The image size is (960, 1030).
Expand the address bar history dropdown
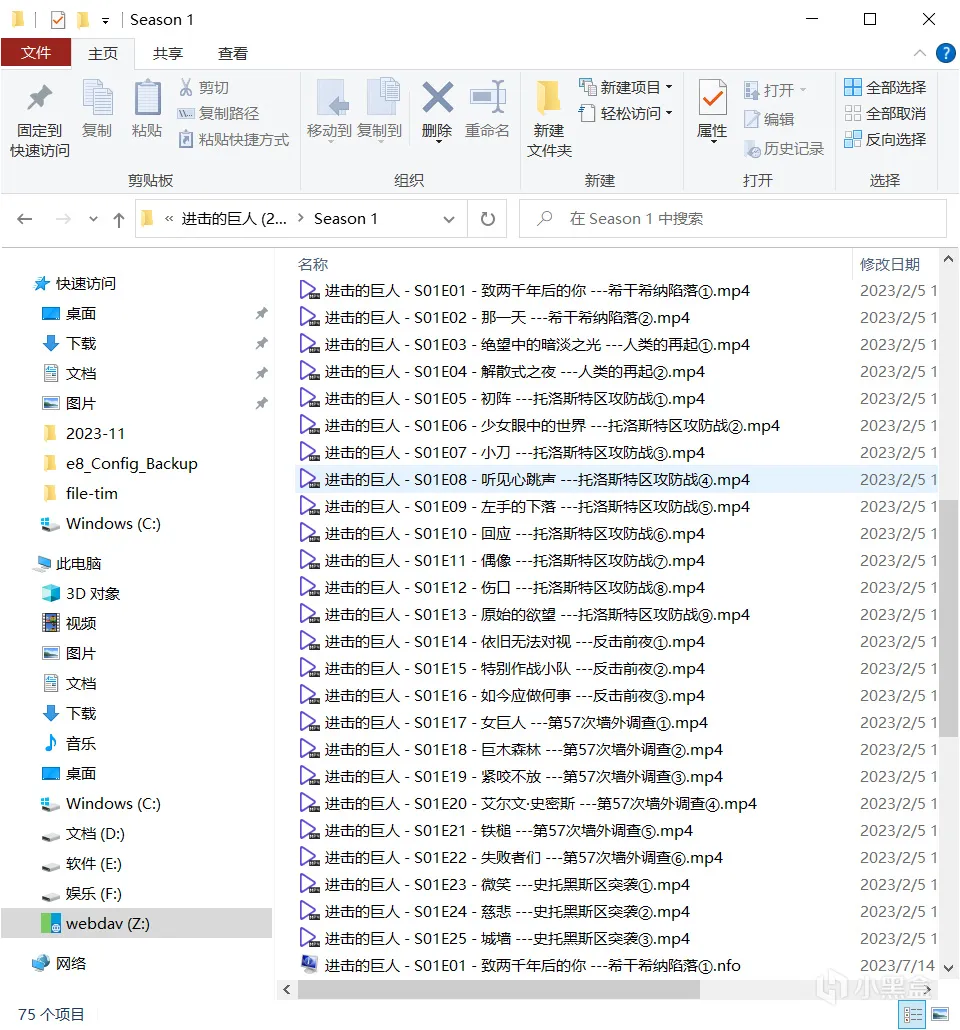click(x=449, y=219)
